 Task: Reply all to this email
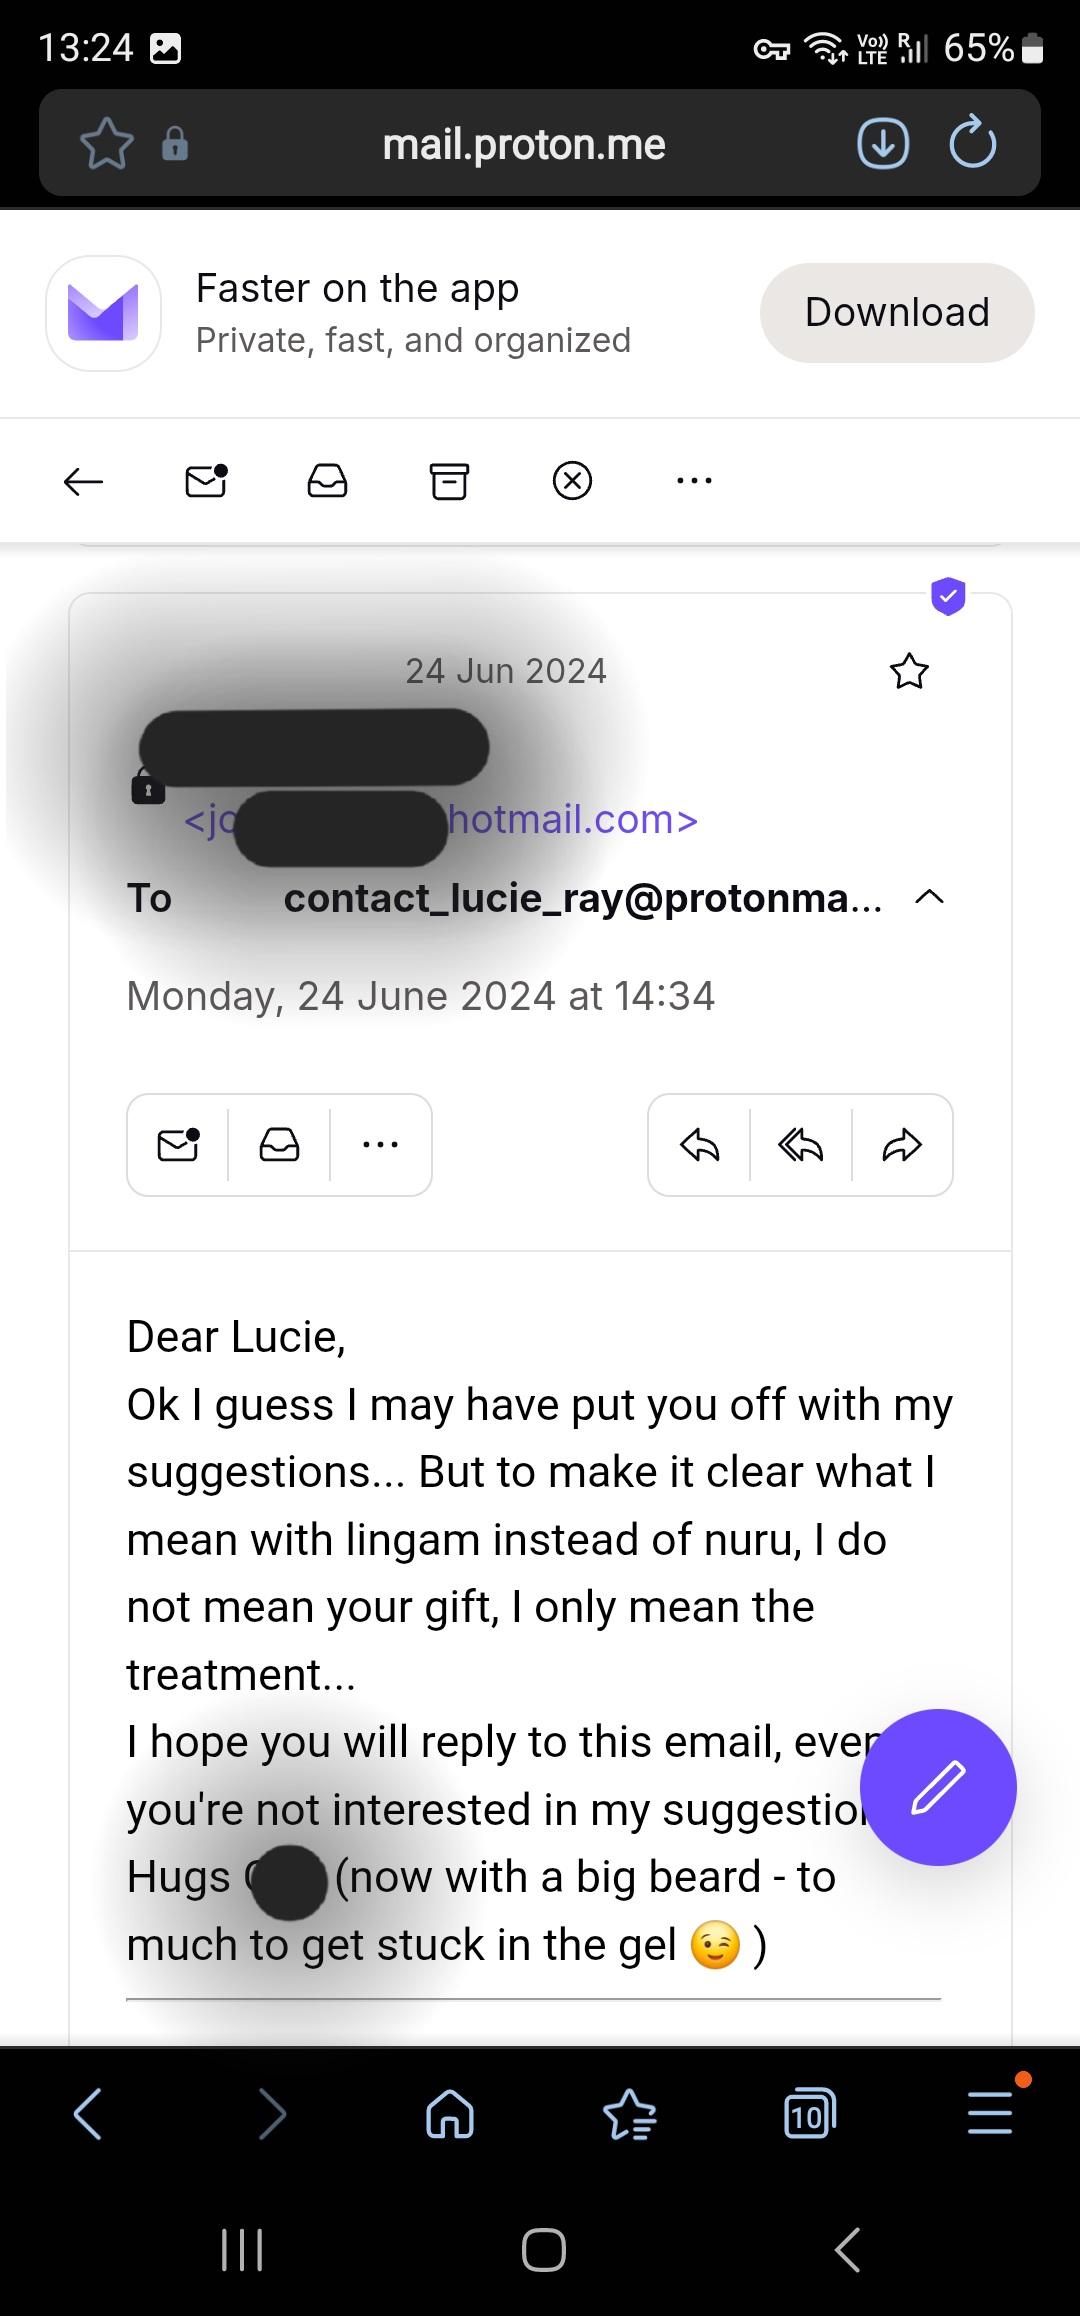(801, 1145)
